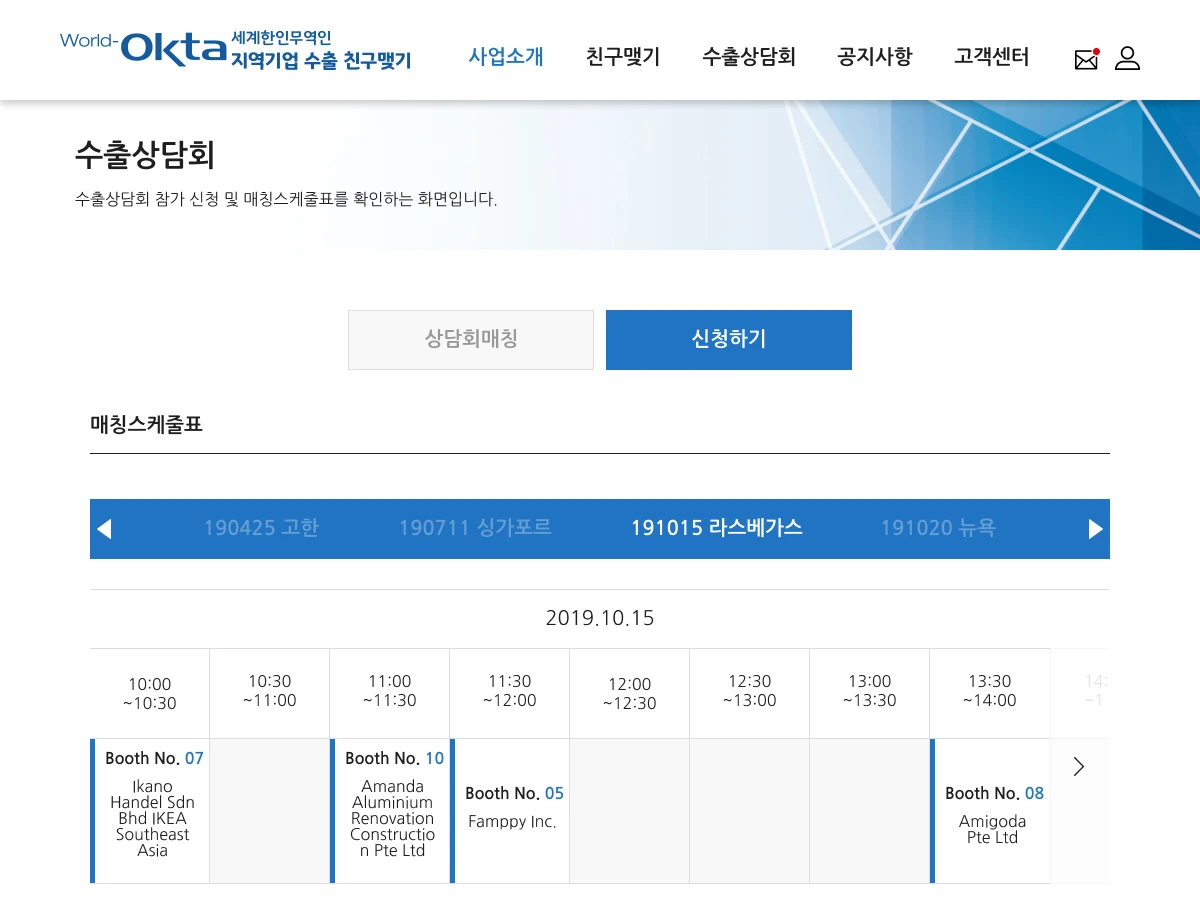The width and height of the screenshot is (1200, 900).
Task: Go to the 수출상담회 menu
Action: tap(748, 57)
